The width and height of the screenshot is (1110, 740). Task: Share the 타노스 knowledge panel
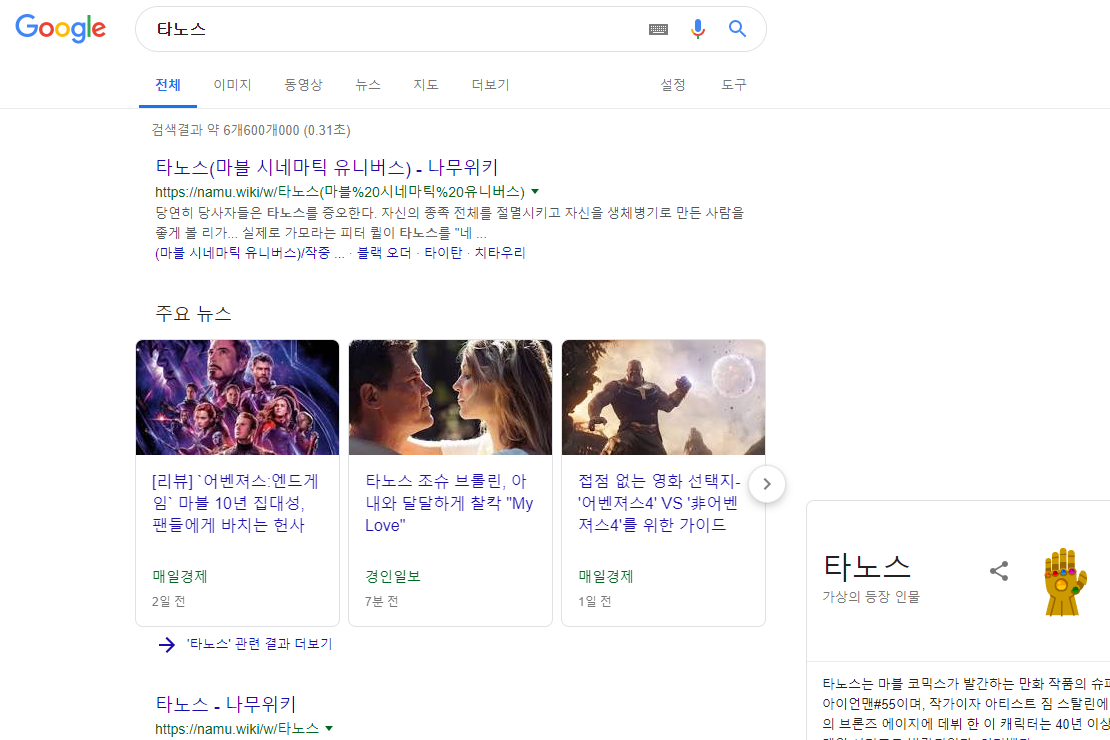pos(998,571)
